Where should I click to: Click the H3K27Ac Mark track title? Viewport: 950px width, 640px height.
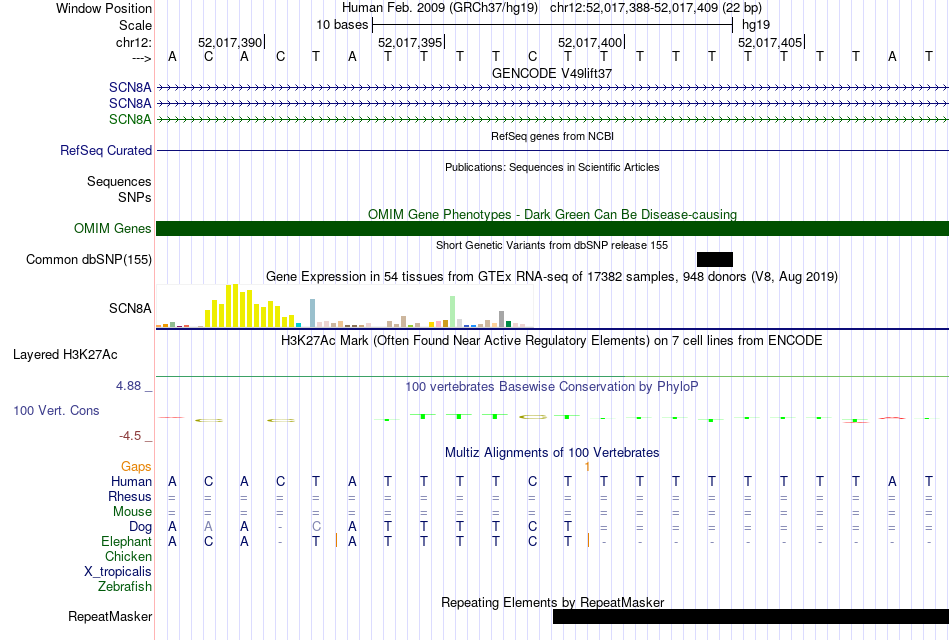point(552,341)
